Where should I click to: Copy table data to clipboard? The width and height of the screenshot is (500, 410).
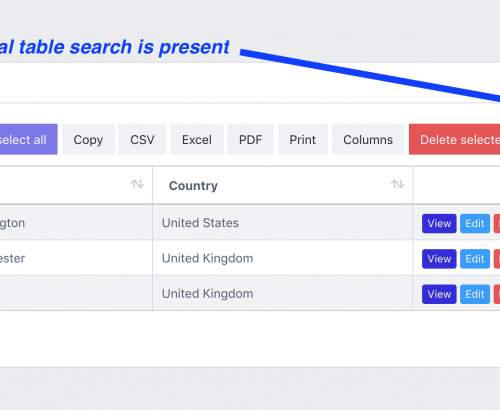tap(88, 139)
